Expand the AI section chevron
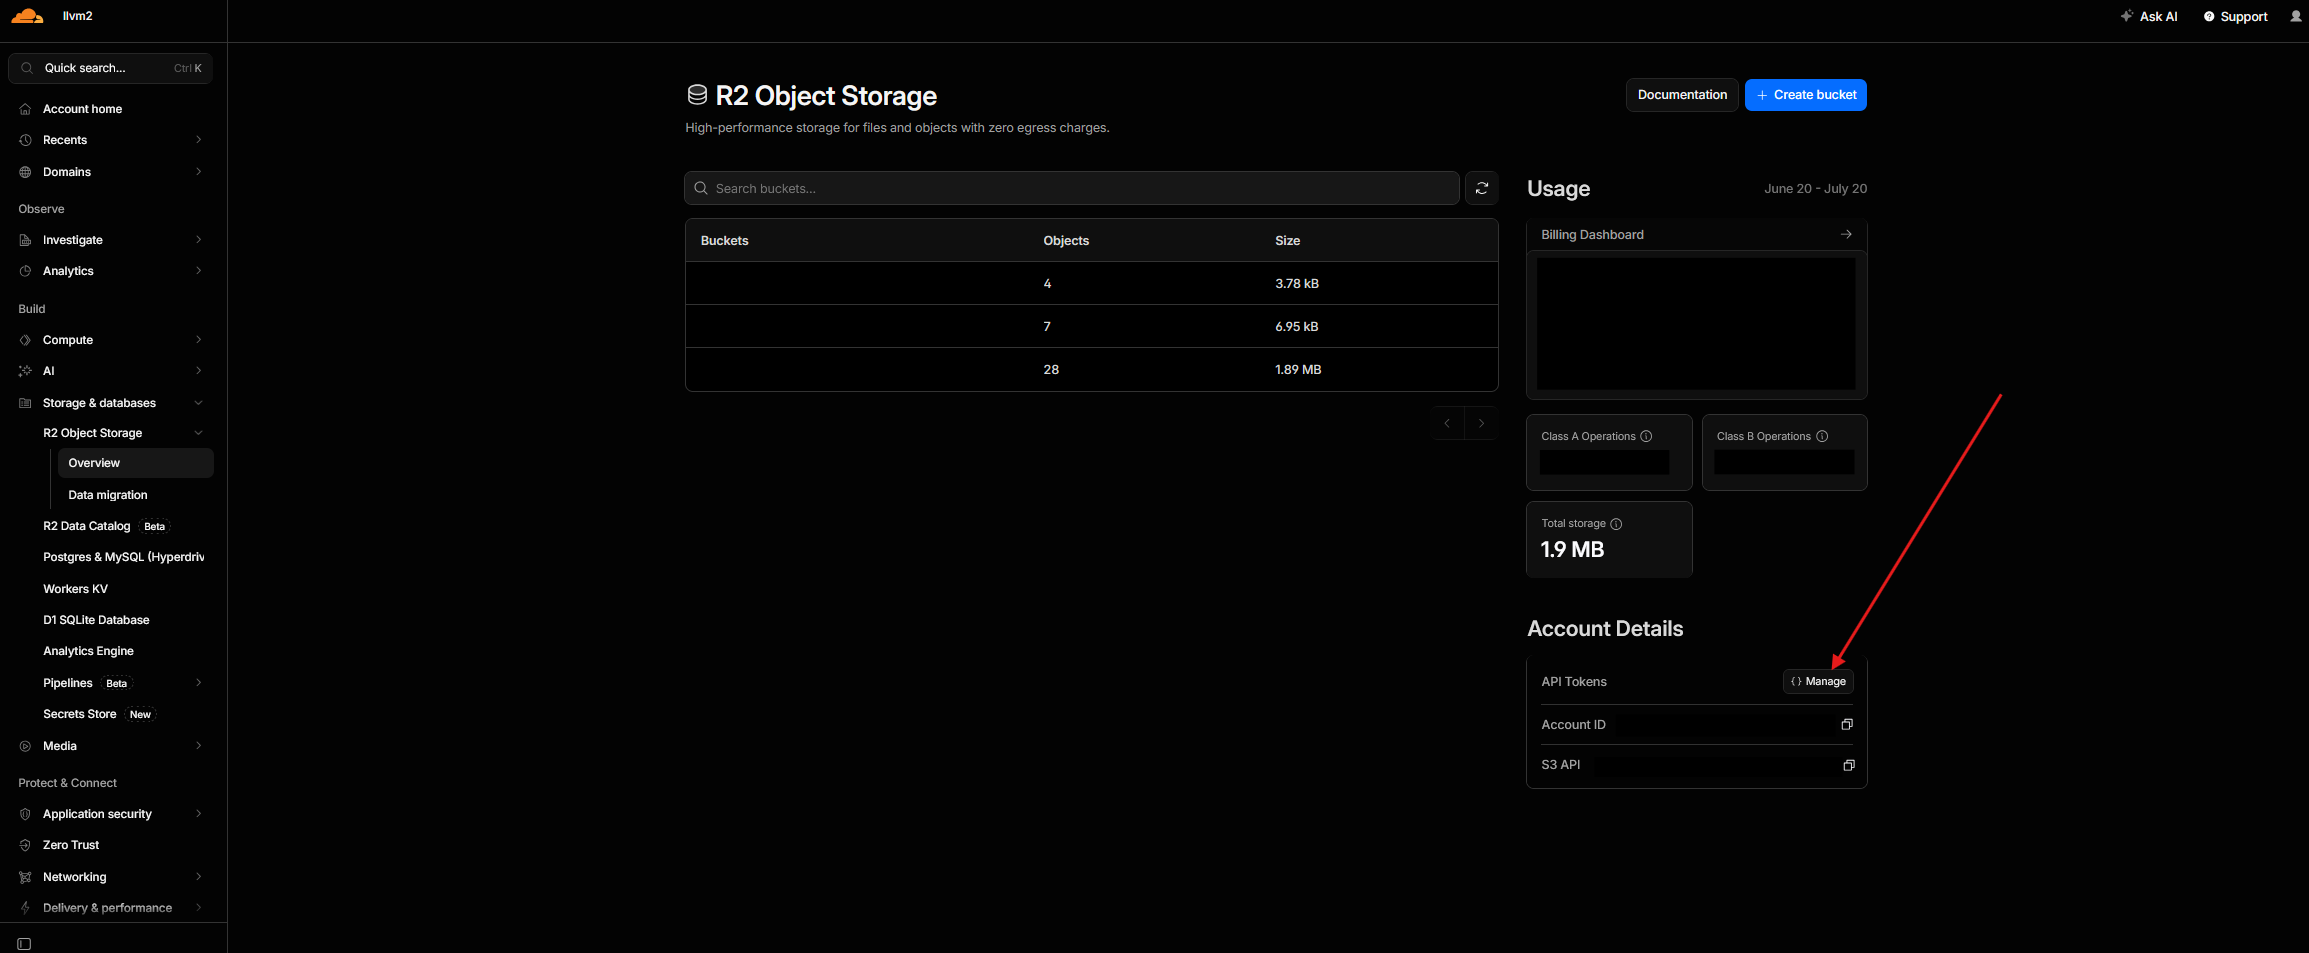This screenshot has height=953, width=2309. pos(199,371)
